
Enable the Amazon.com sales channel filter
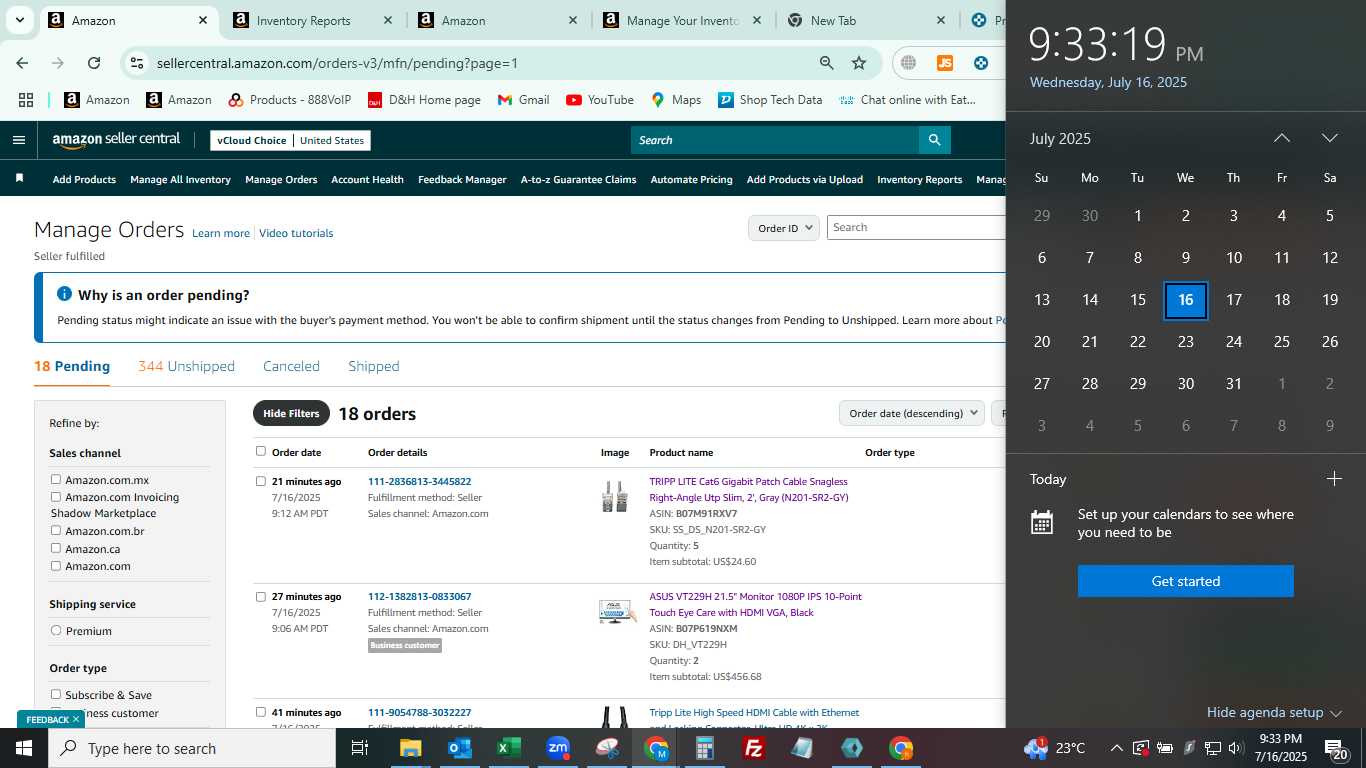tap(56, 565)
